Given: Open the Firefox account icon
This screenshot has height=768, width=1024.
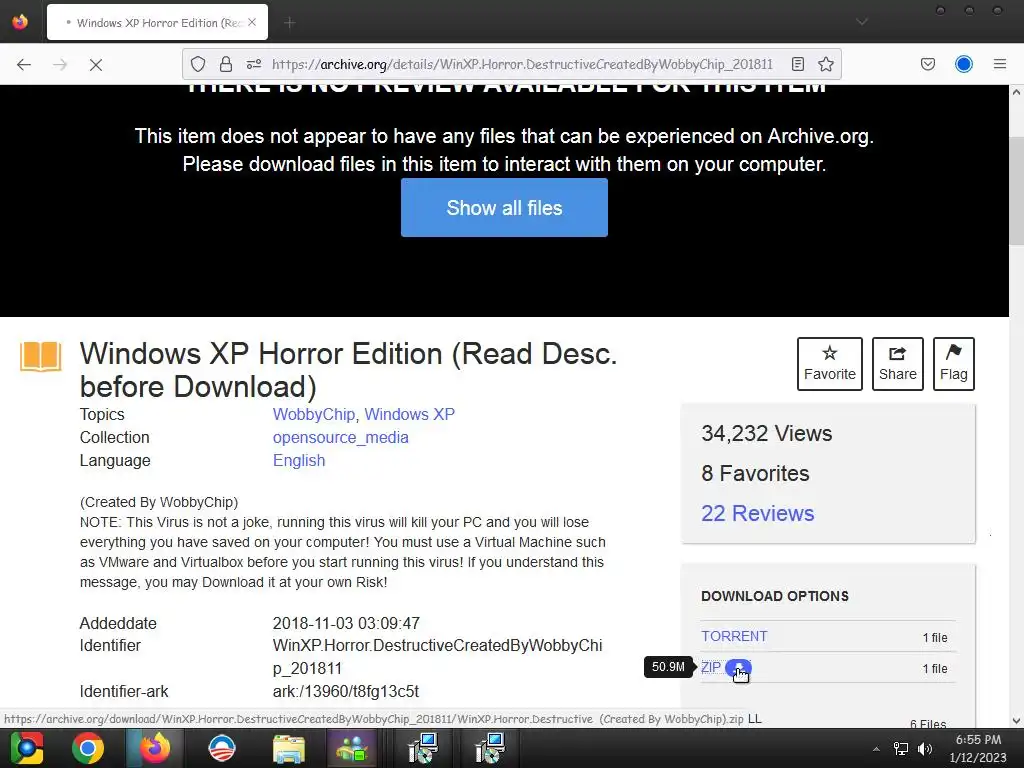Looking at the screenshot, I should point(964,64).
